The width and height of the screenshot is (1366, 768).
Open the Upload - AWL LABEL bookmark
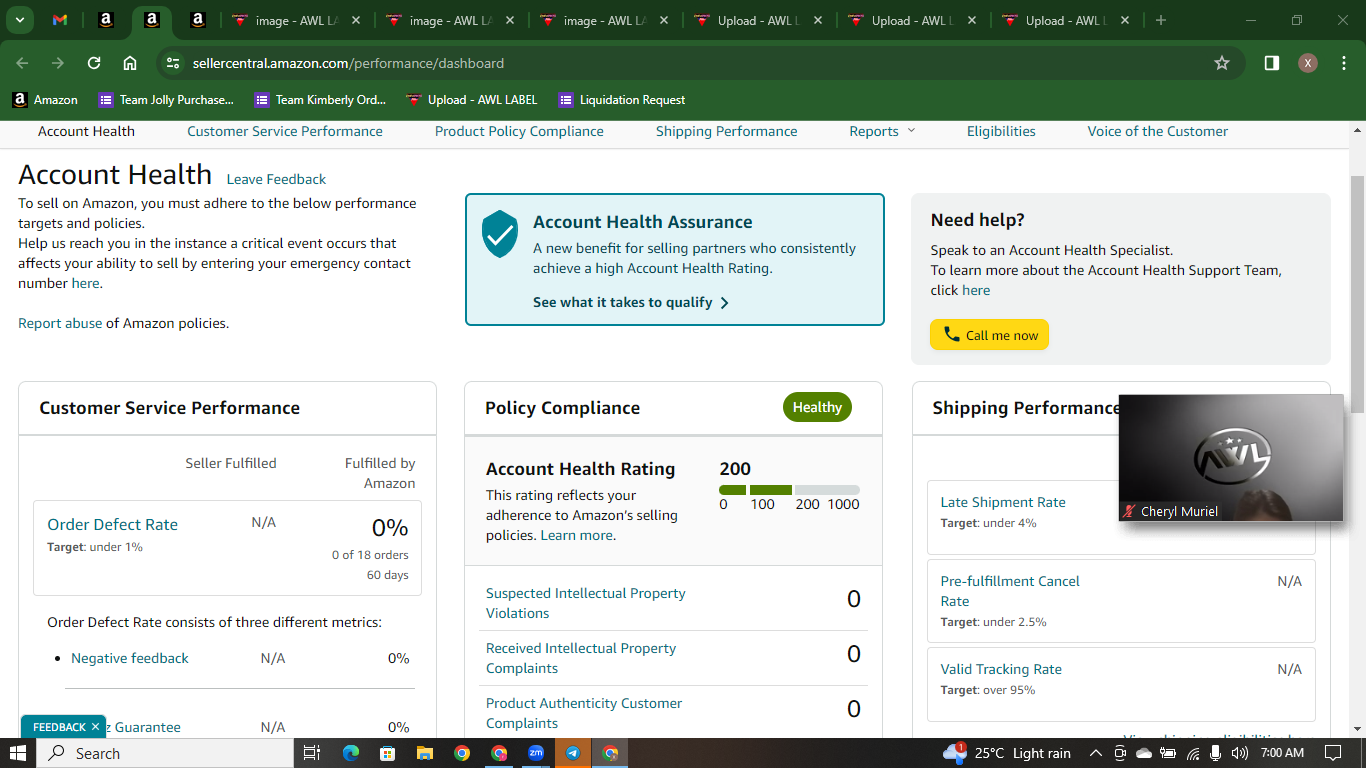click(472, 100)
